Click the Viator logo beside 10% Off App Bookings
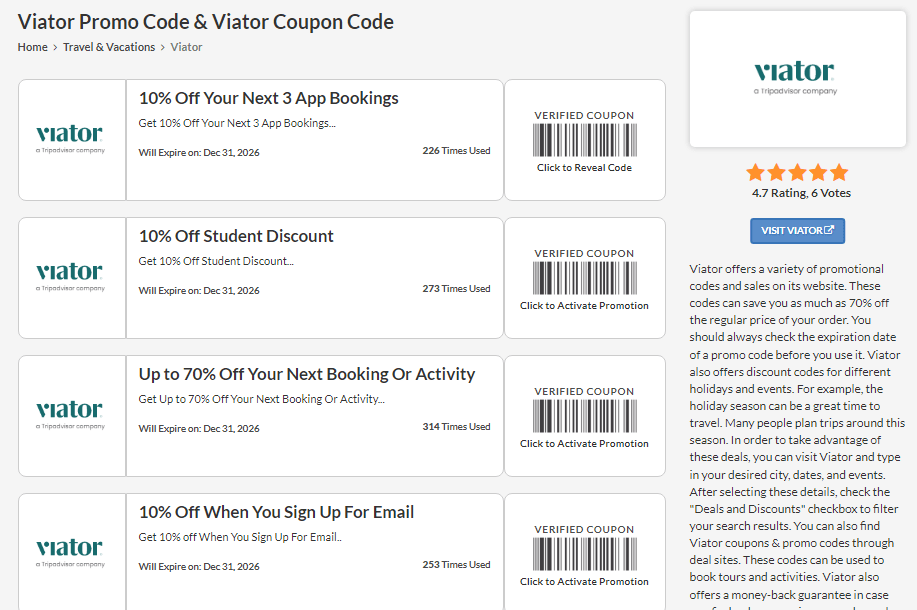This screenshot has width=917, height=610. coord(69,139)
